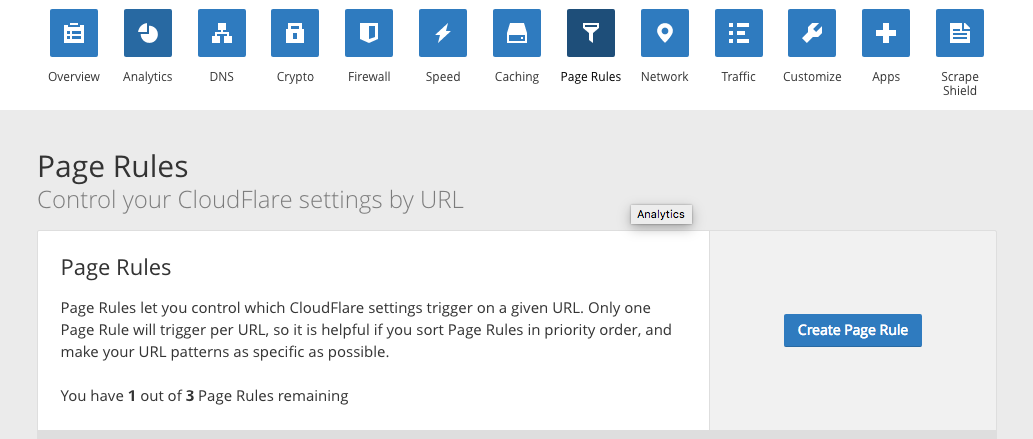Switch to the Speed tab label
The width and height of the screenshot is (1033, 439).
point(443,77)
